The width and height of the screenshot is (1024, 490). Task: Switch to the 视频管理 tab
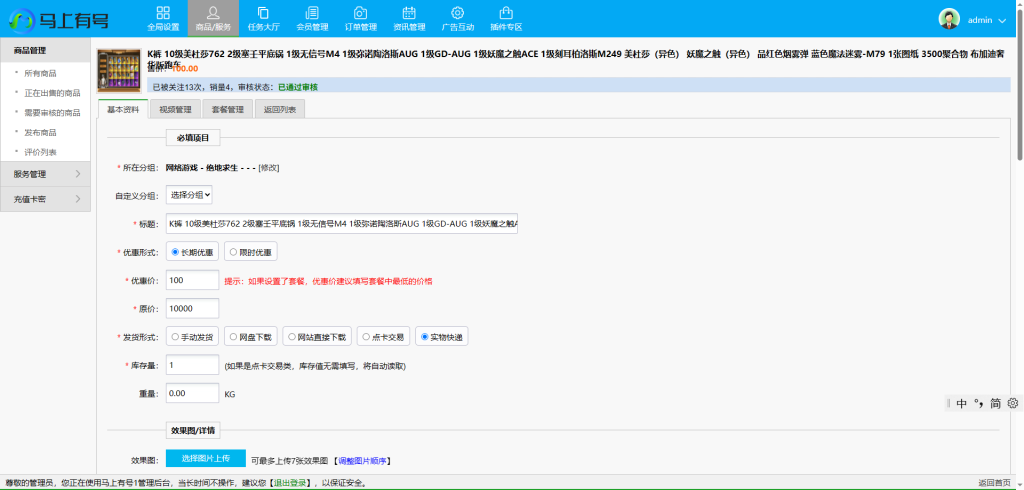tap(175, 109)
